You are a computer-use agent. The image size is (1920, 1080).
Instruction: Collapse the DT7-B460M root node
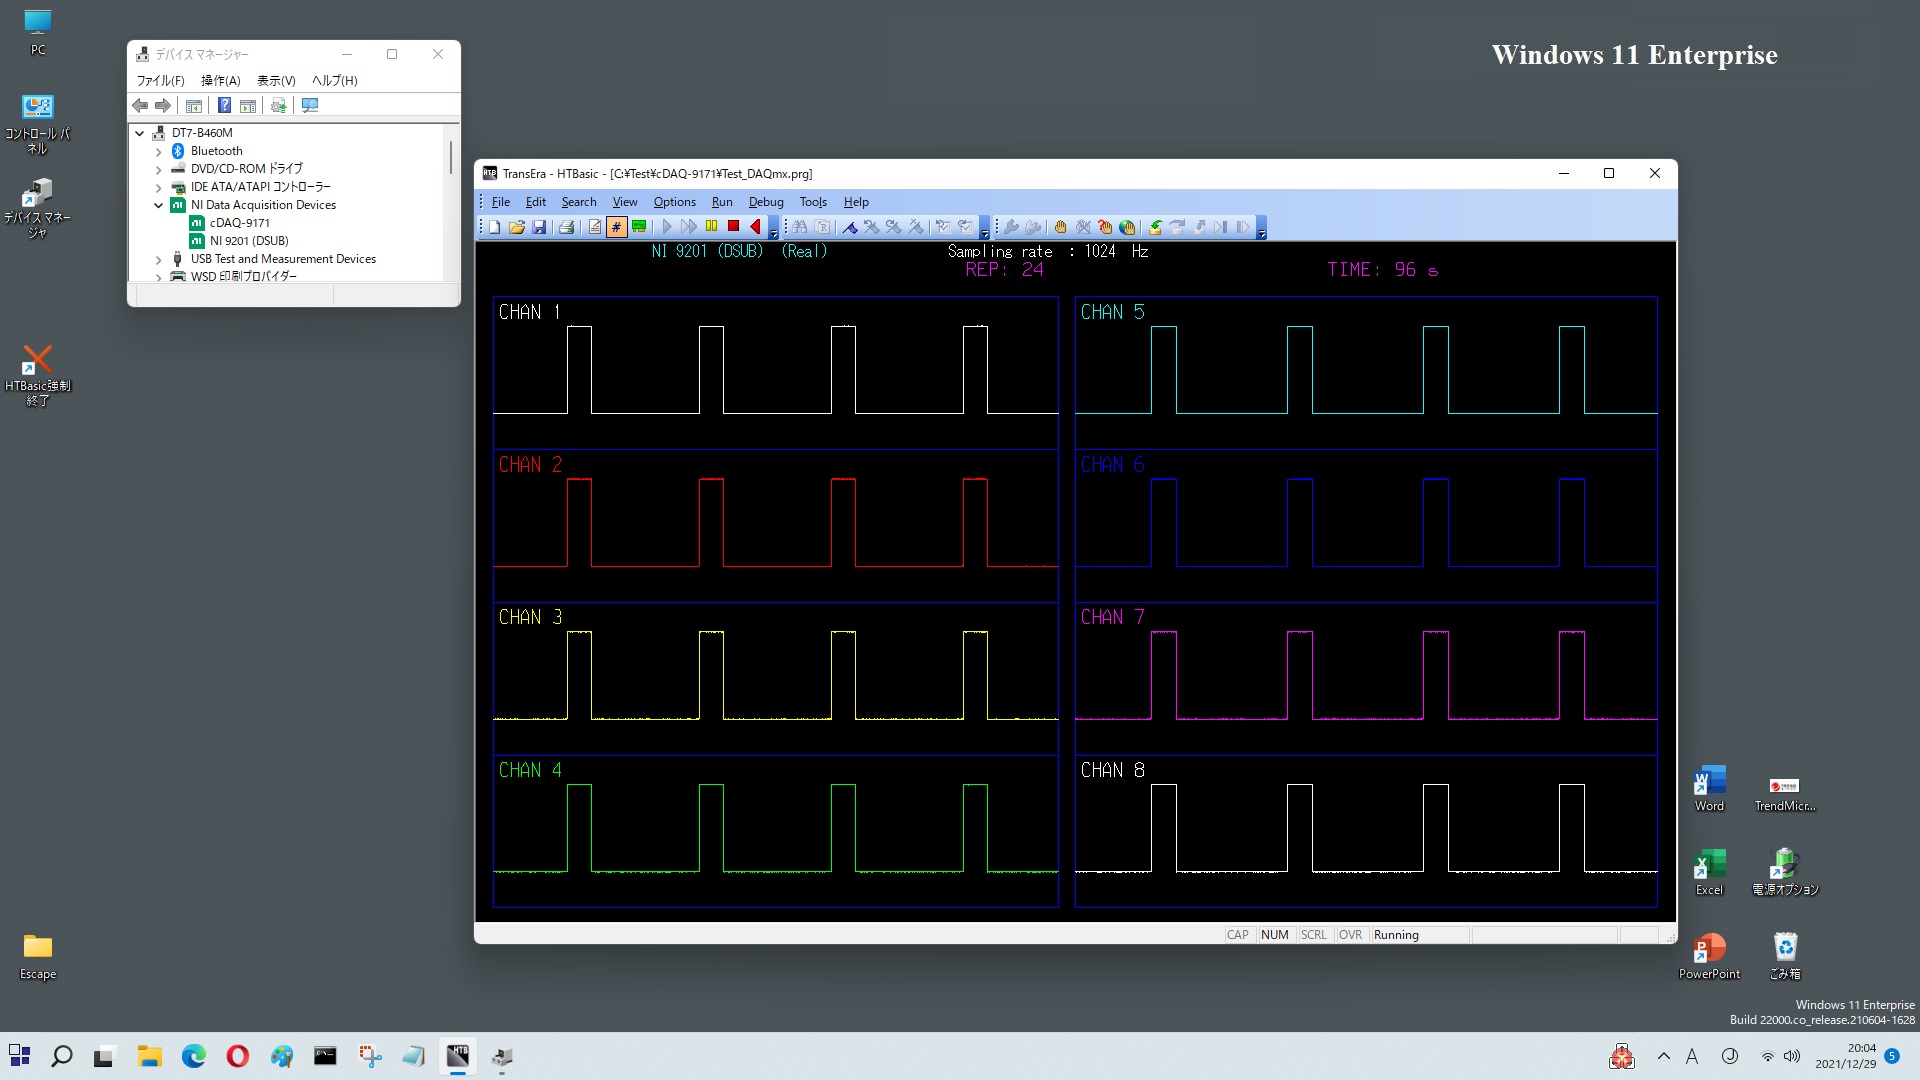click(140, 133)
